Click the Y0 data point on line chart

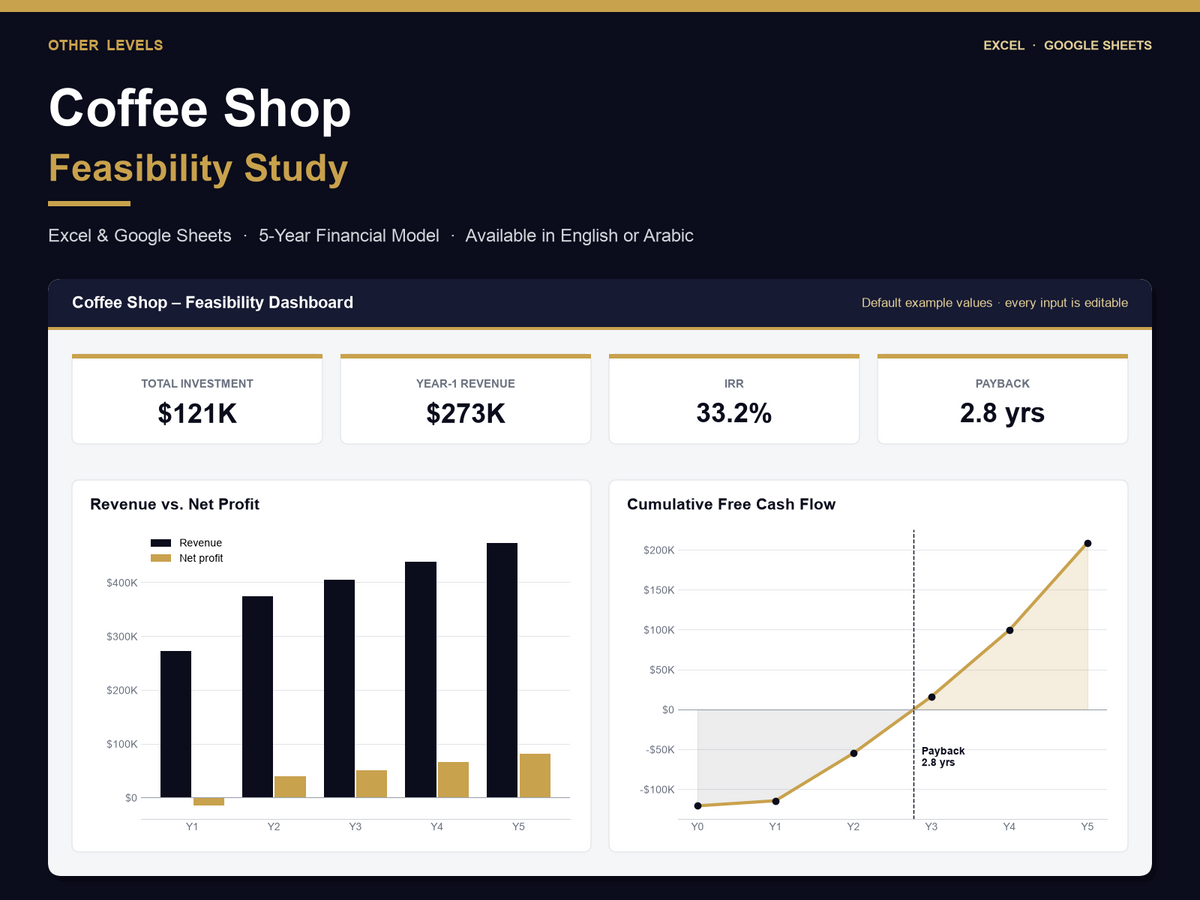697,806
